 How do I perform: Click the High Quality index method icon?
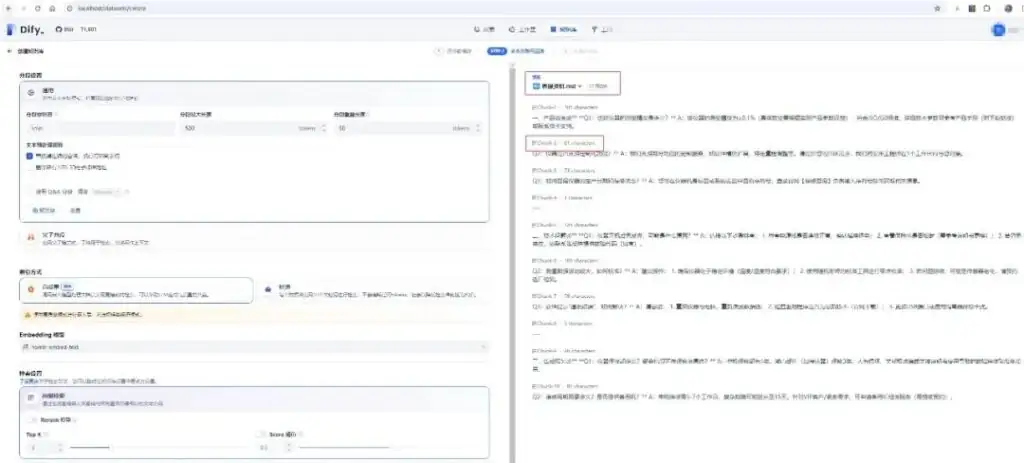31,289
